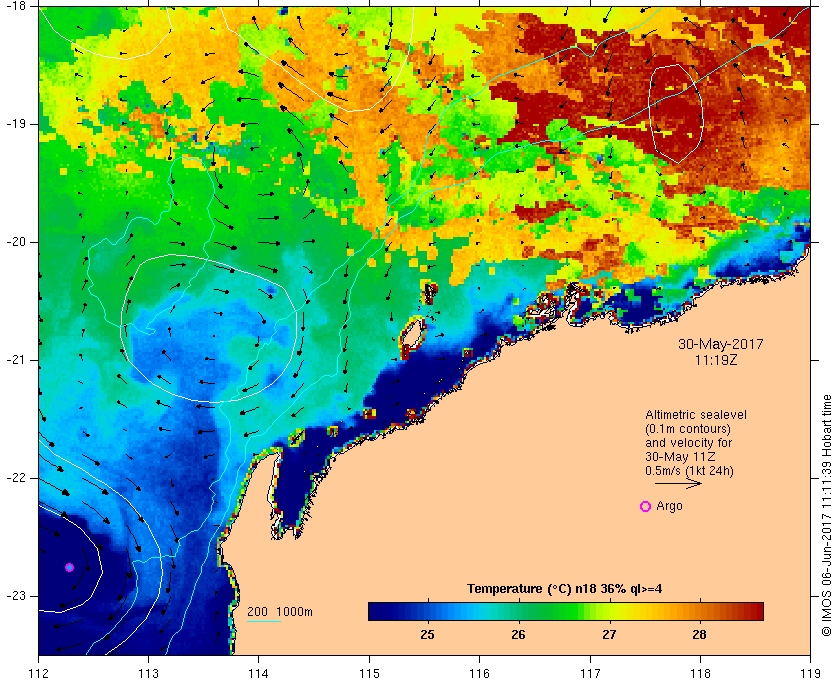Click the 'Altimetric sealevel' legend text
The width and height of the screenshot is (840, 680).
[696, 415]
